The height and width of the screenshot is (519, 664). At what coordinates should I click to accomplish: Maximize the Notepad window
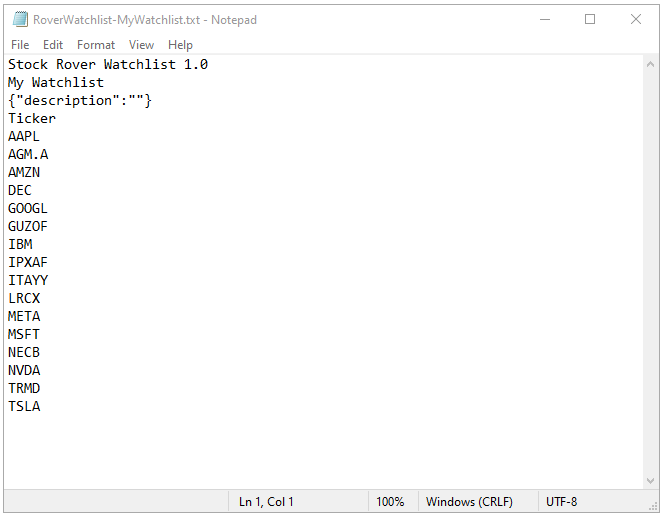[x=590, y=19]
